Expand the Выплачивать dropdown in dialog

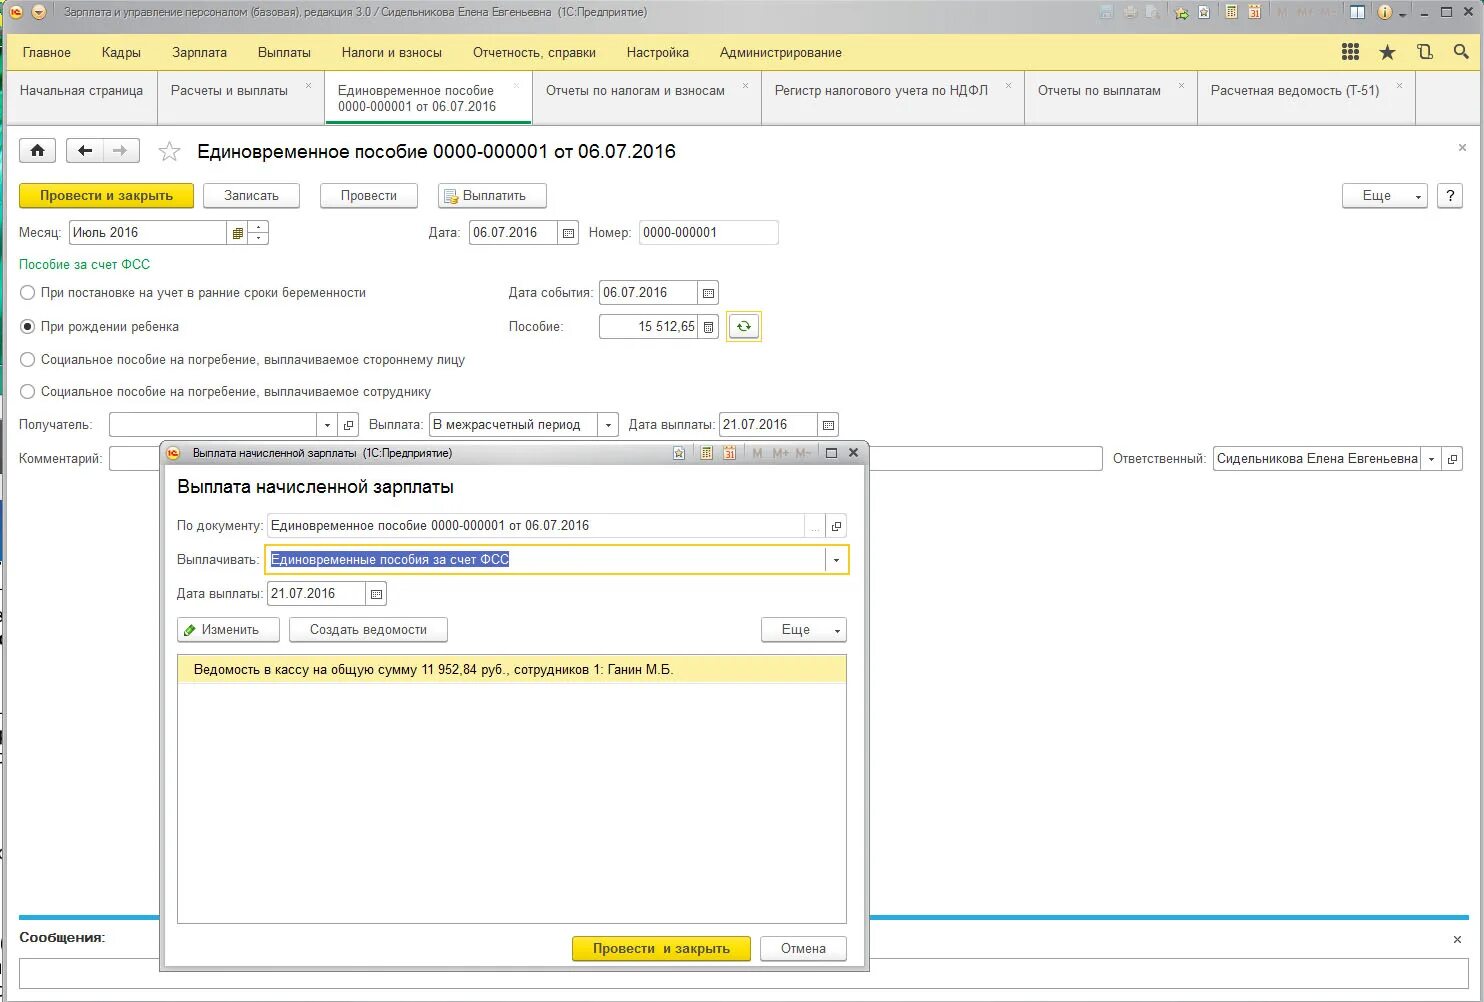pyautogui.click(x=836, y=560)
